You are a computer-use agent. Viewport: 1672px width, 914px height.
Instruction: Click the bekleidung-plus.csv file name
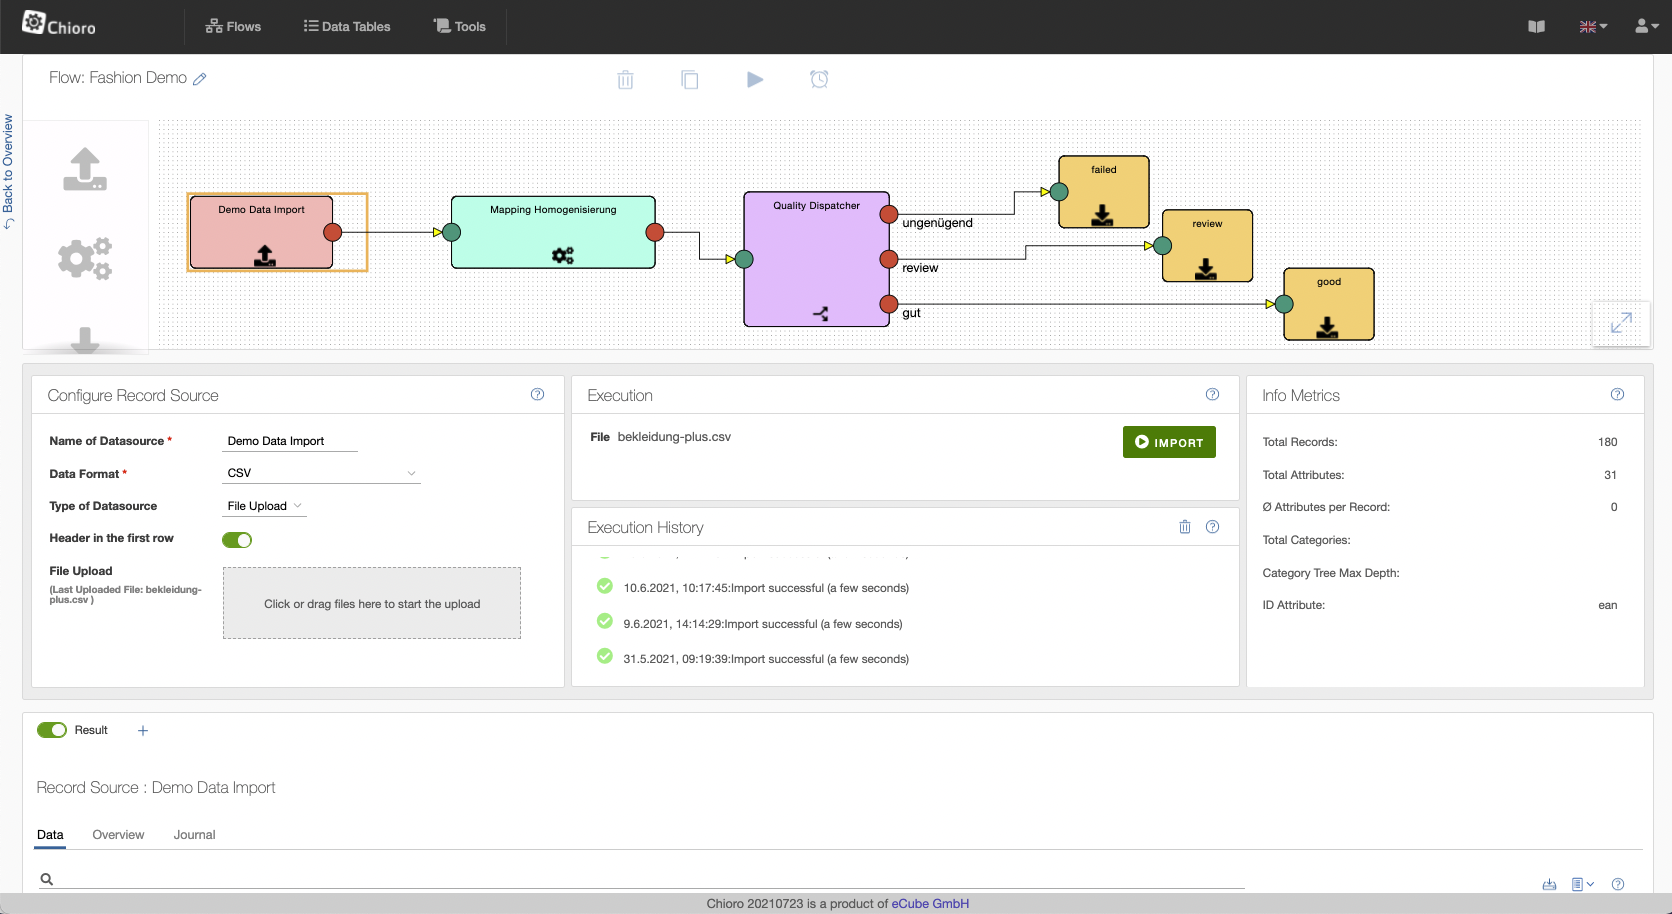674,437
